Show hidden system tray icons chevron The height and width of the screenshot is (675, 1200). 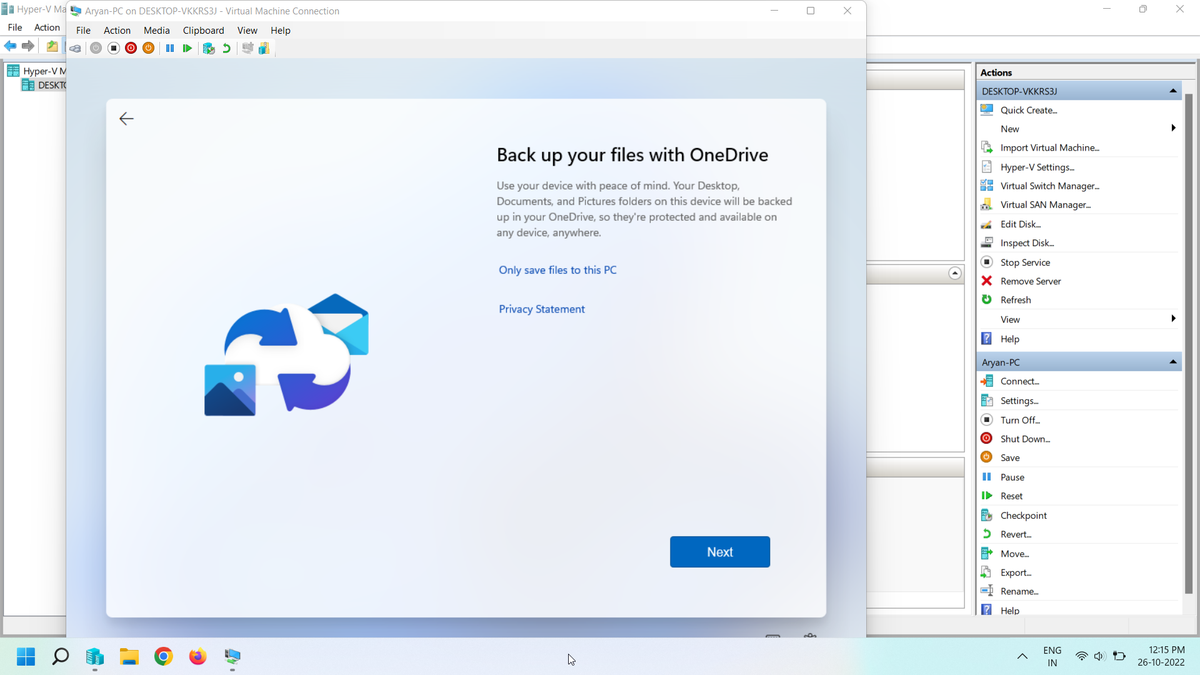pos(1022,657)
